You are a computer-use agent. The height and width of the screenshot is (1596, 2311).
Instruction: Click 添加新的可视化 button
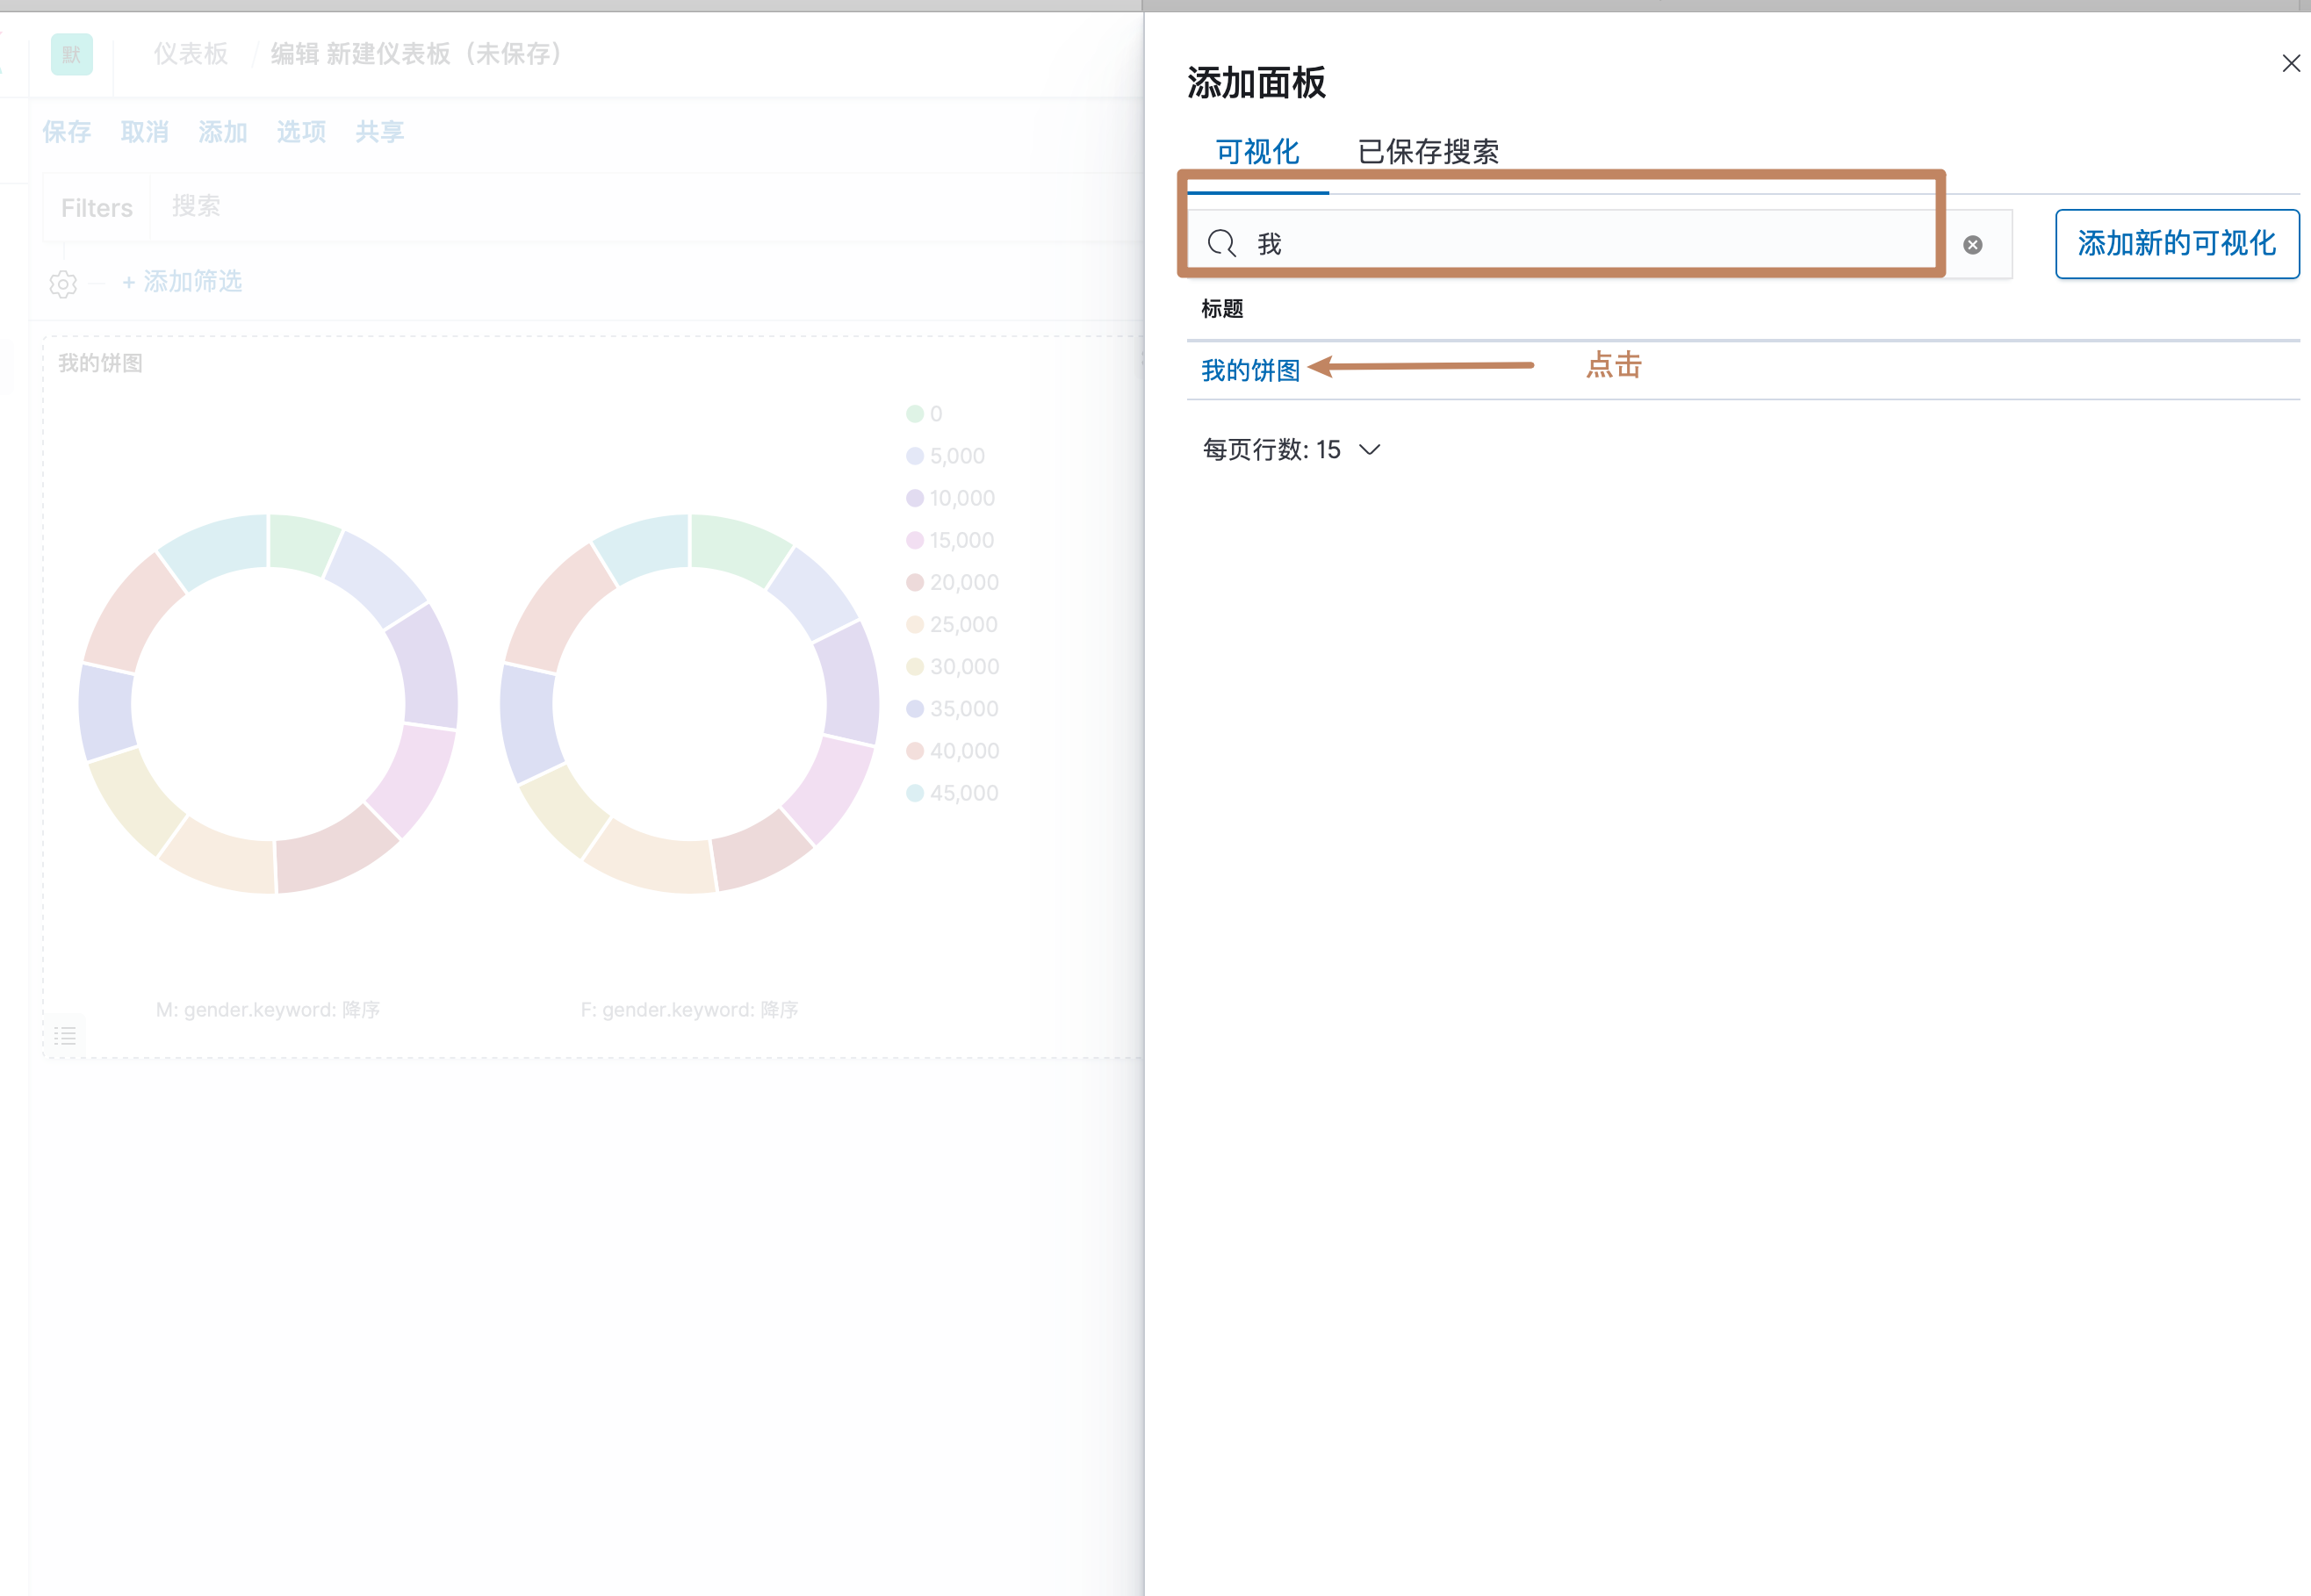pyautogui.click(x=2176, y=243)
